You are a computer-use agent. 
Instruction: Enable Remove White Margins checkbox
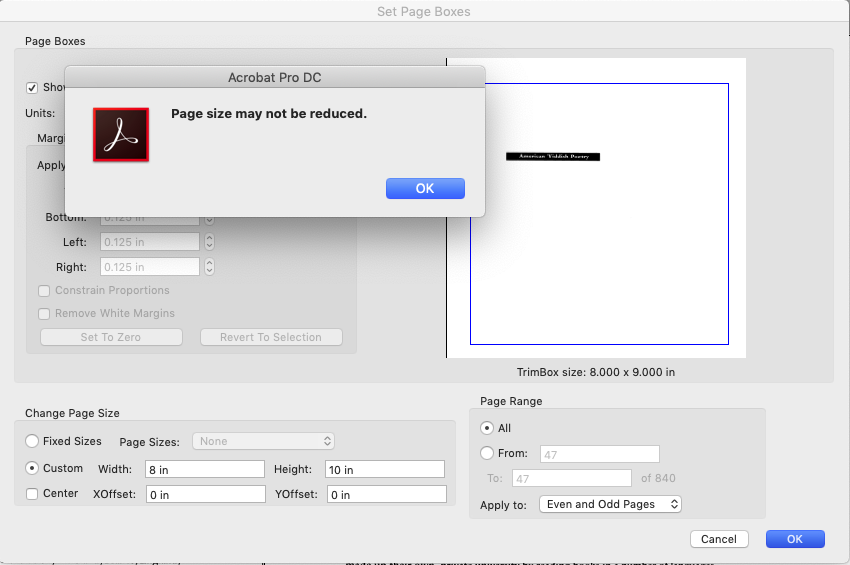44,313
